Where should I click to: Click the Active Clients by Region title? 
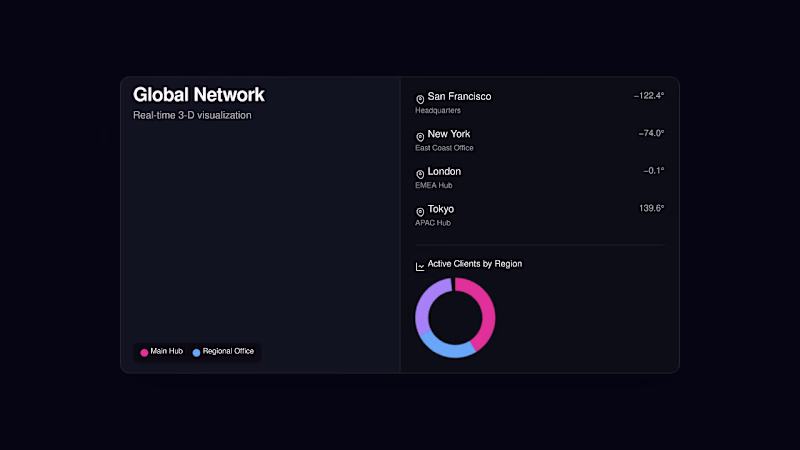474,264
